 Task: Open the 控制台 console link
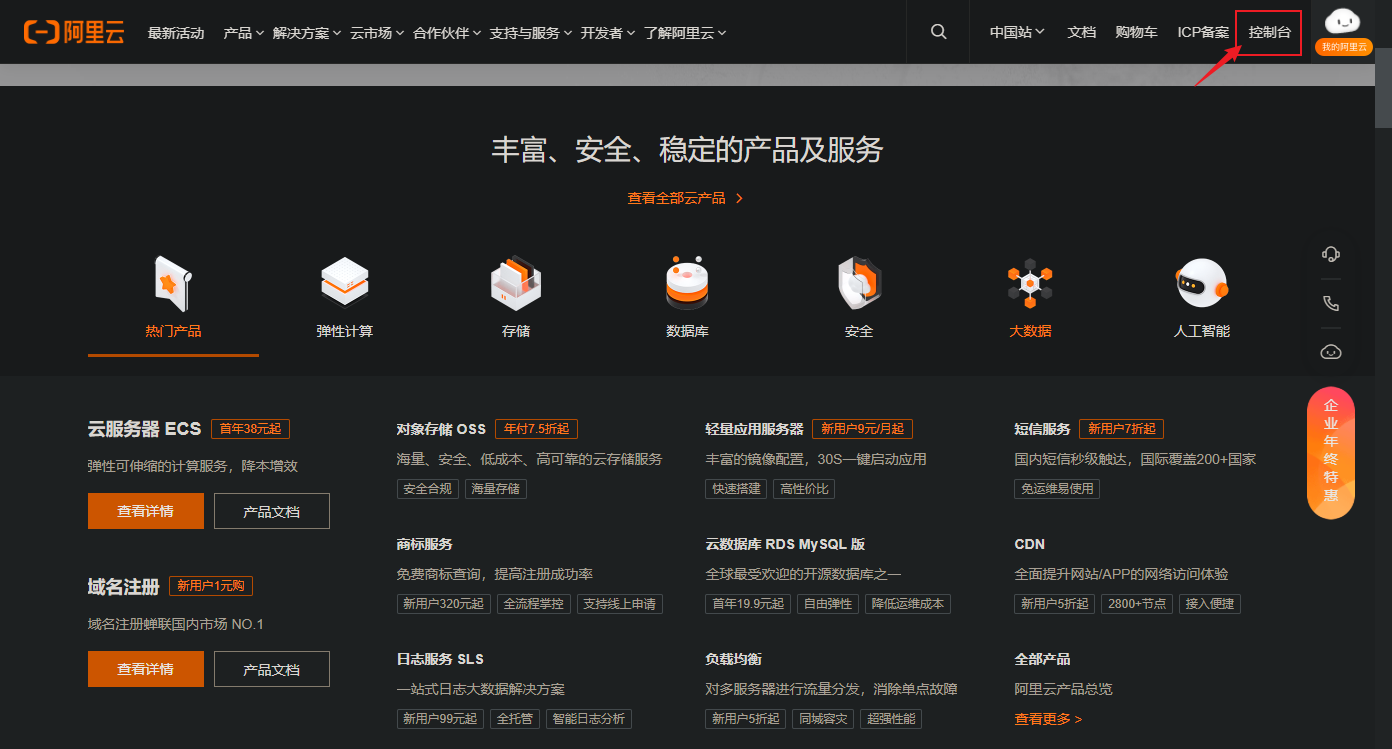(x=1269, y=32)
